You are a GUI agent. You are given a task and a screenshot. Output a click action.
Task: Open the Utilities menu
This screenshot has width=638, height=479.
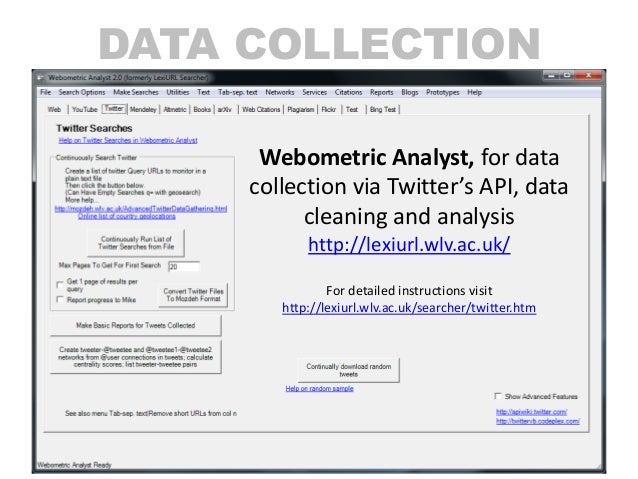tap(178, 92)
